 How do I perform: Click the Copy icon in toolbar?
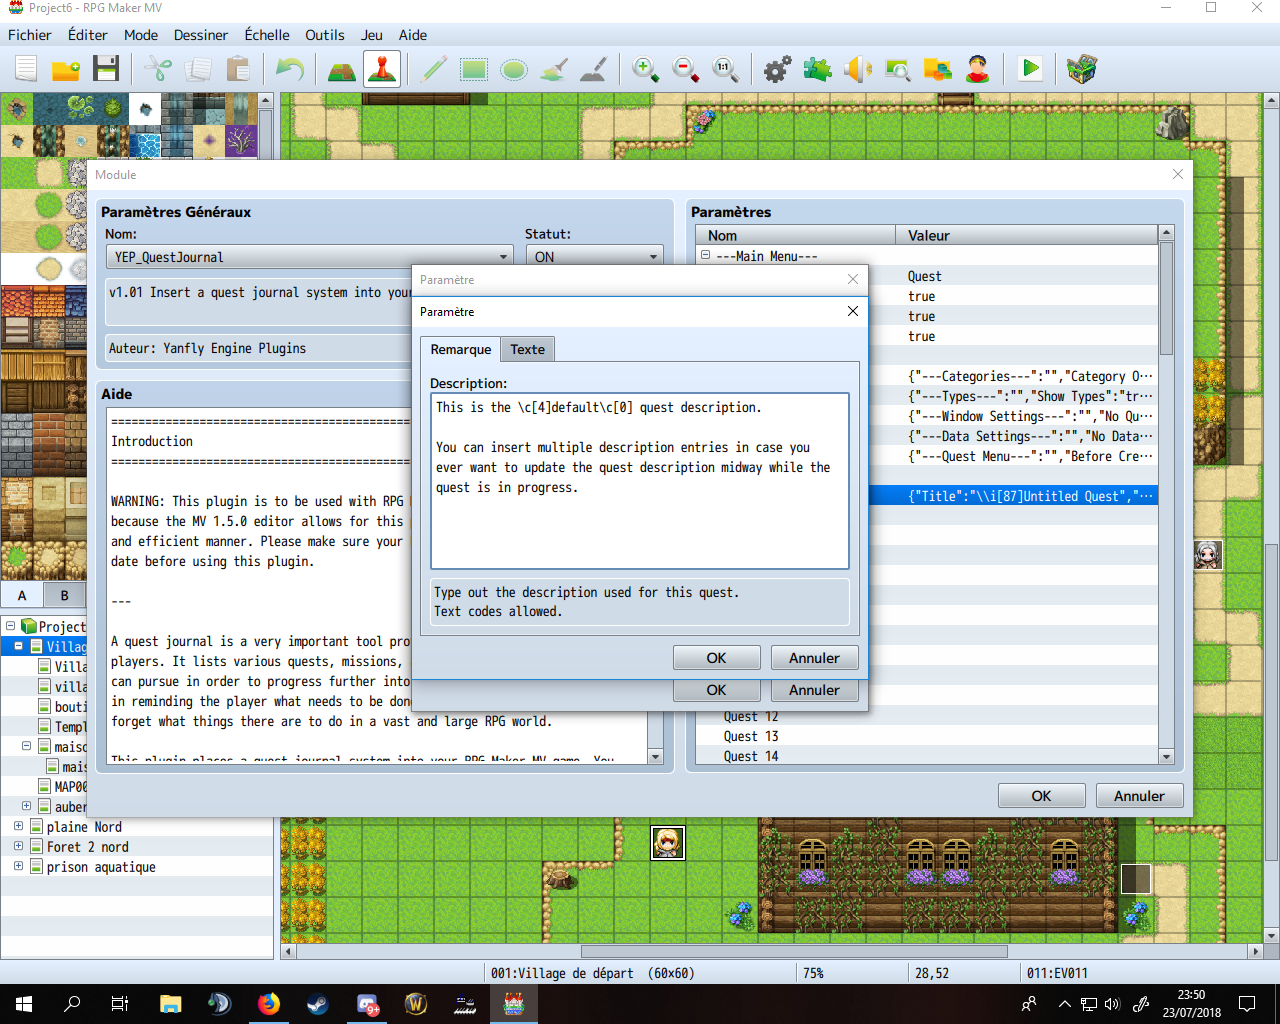coord(198,69)
